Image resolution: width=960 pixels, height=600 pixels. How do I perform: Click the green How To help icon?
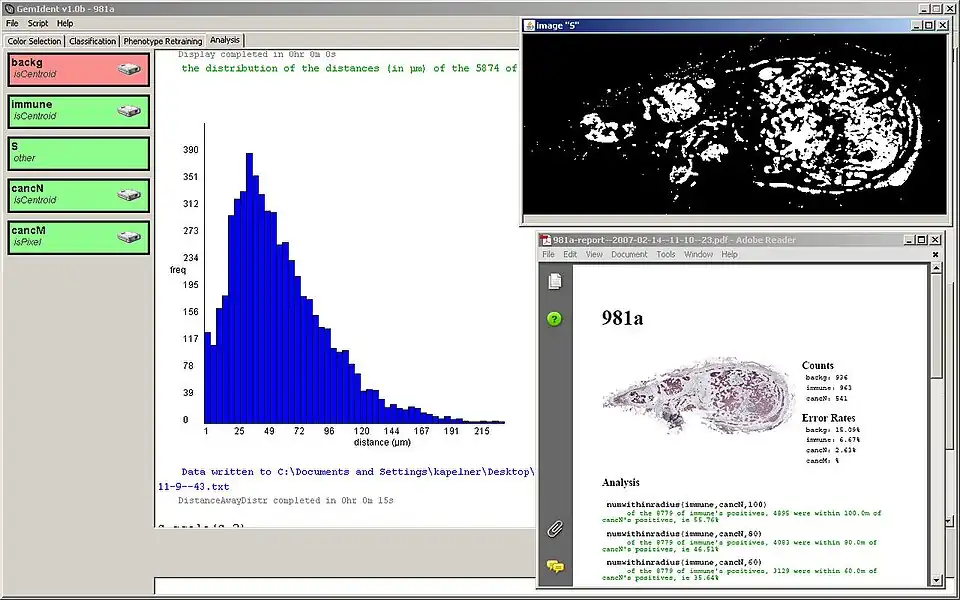[553, 319]
